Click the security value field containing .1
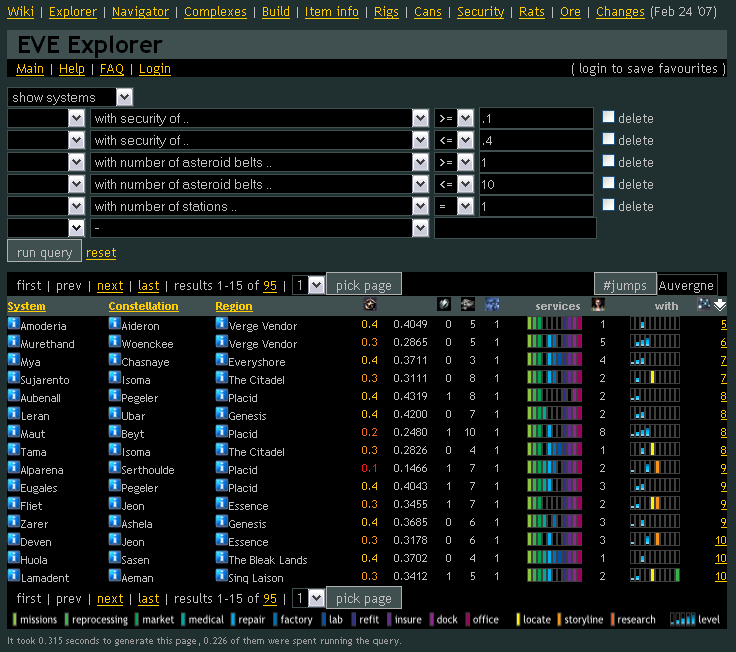The image size is (736, 652). point(536,118)
